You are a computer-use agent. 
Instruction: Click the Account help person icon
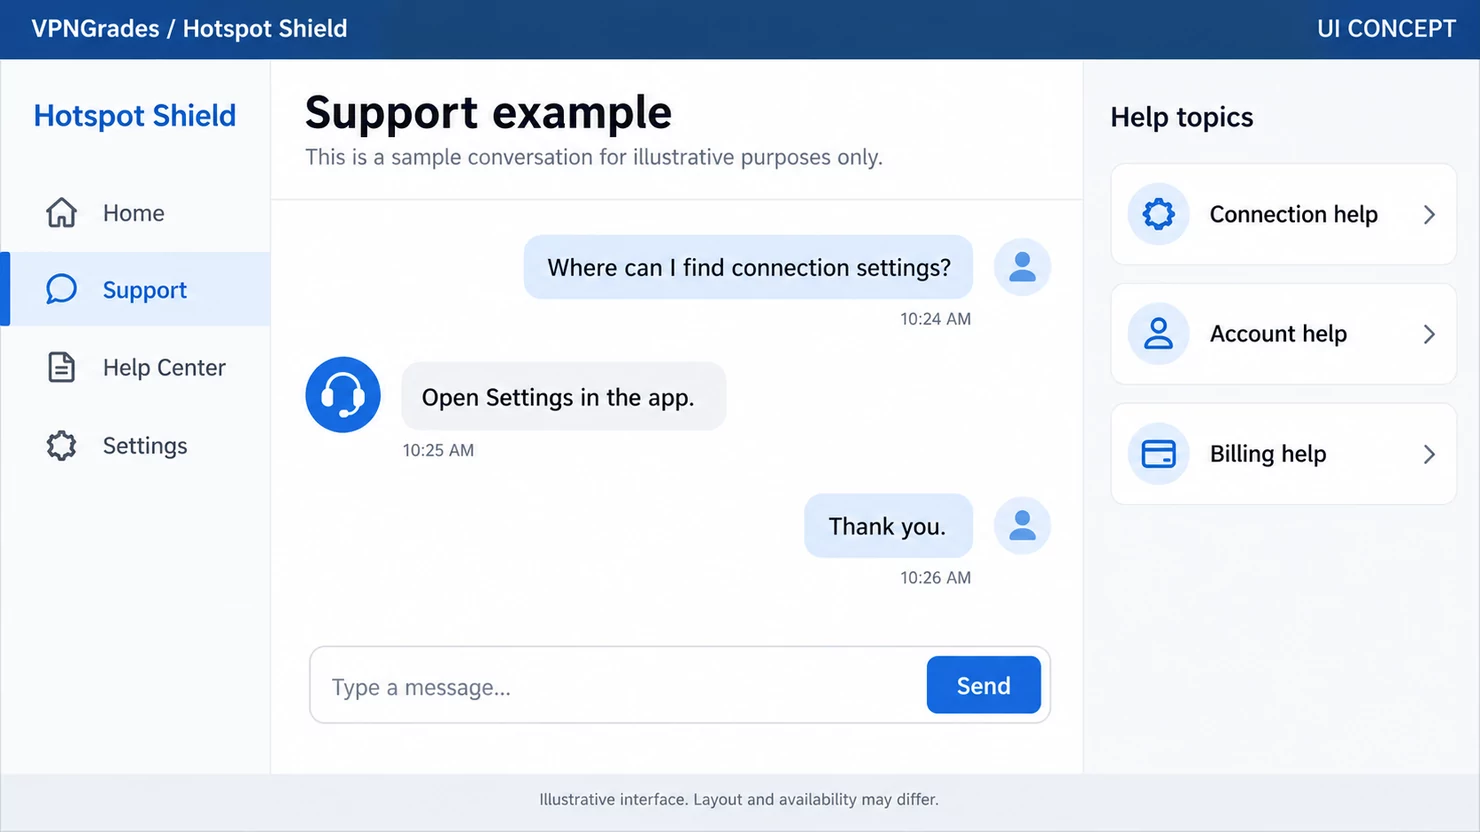point(1158,334)
